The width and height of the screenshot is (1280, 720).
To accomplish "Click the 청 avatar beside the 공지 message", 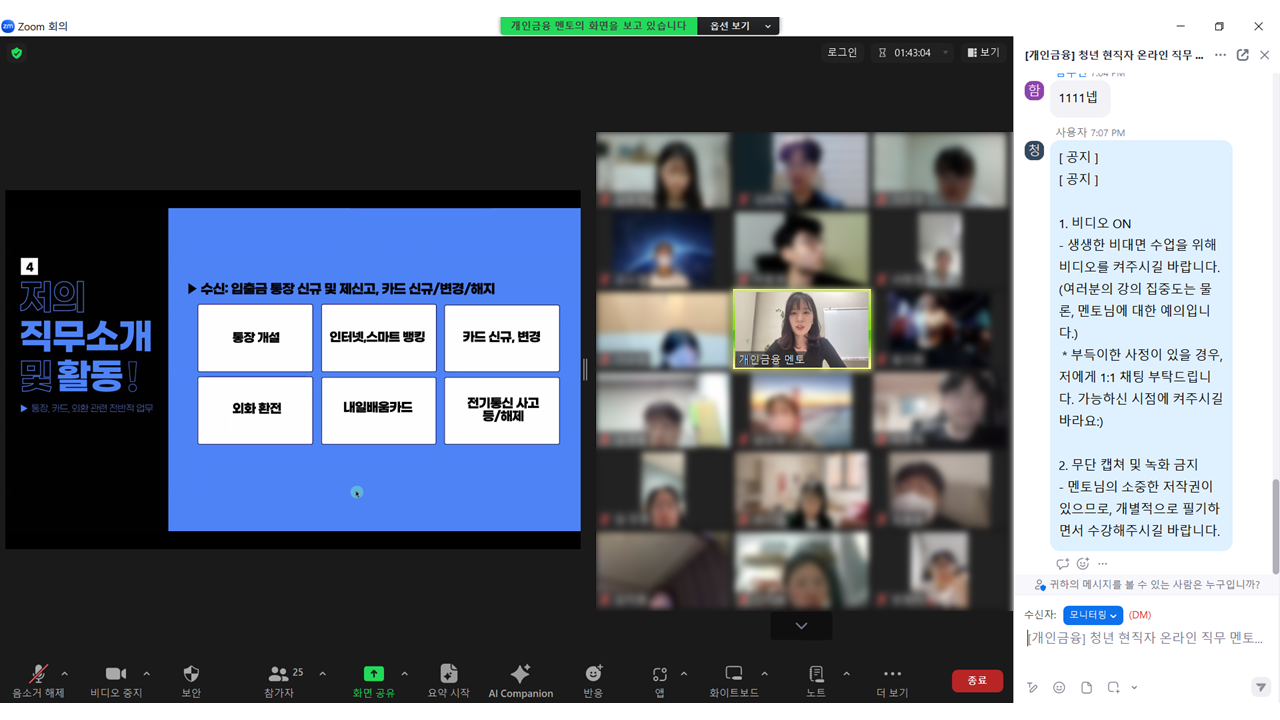I will [1034, 150].
